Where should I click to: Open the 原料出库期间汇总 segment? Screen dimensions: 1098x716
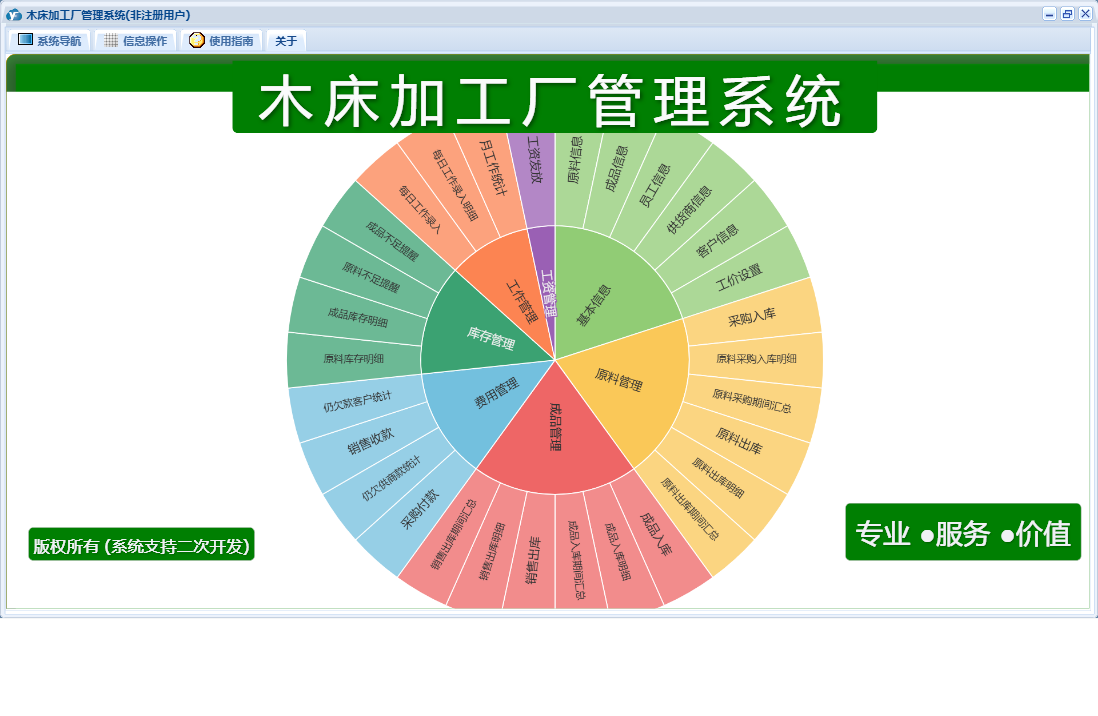[x=690, y=509]
